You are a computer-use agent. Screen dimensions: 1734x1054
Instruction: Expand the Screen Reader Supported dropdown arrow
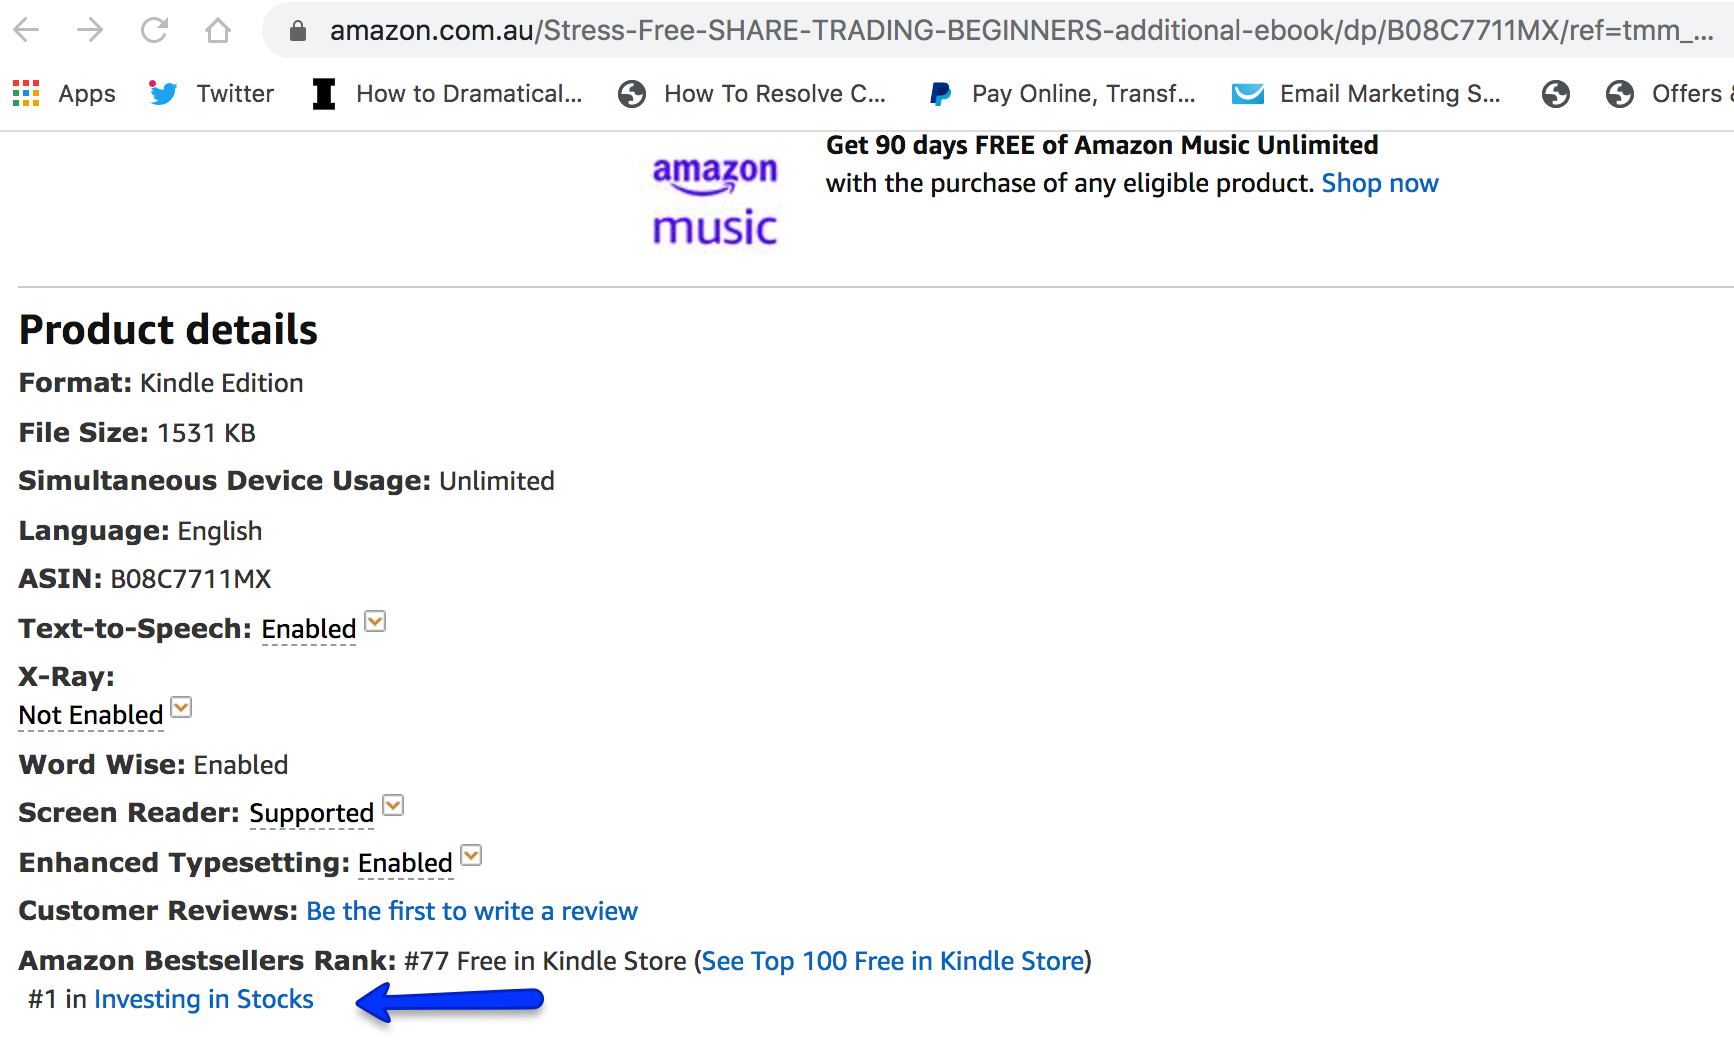393,806
